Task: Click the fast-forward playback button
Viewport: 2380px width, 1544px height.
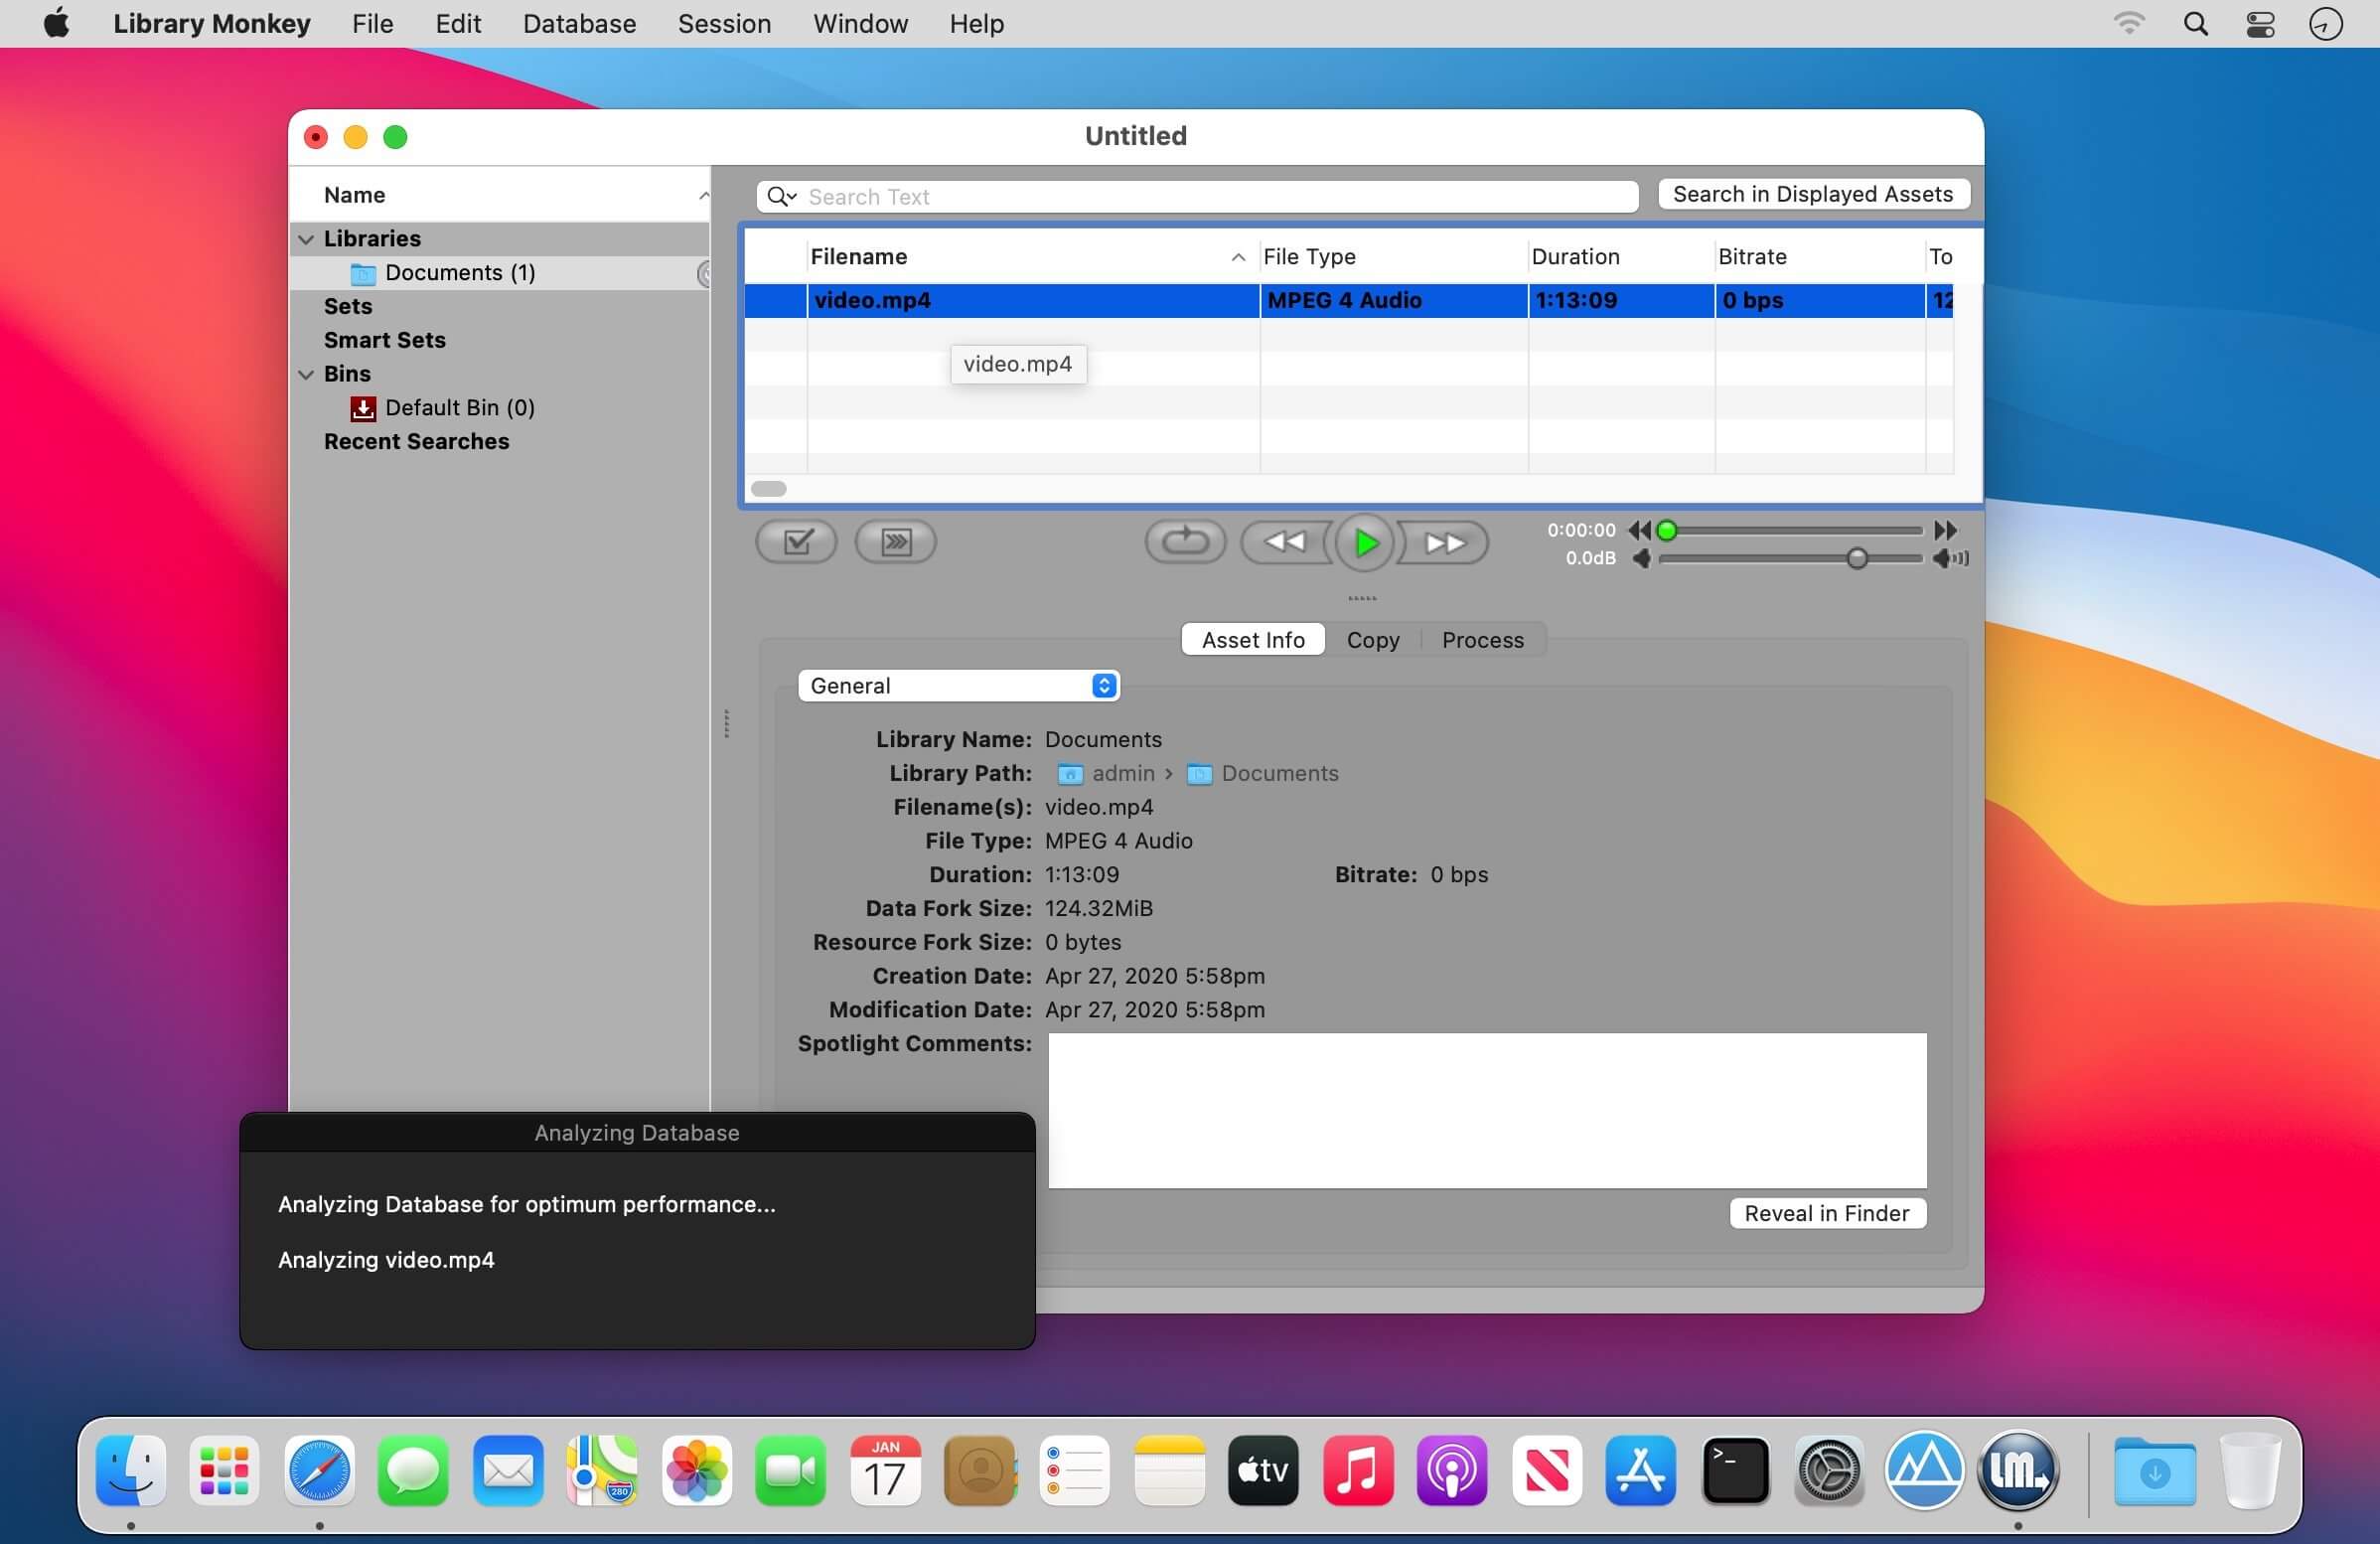Action: click(1443, 542)
